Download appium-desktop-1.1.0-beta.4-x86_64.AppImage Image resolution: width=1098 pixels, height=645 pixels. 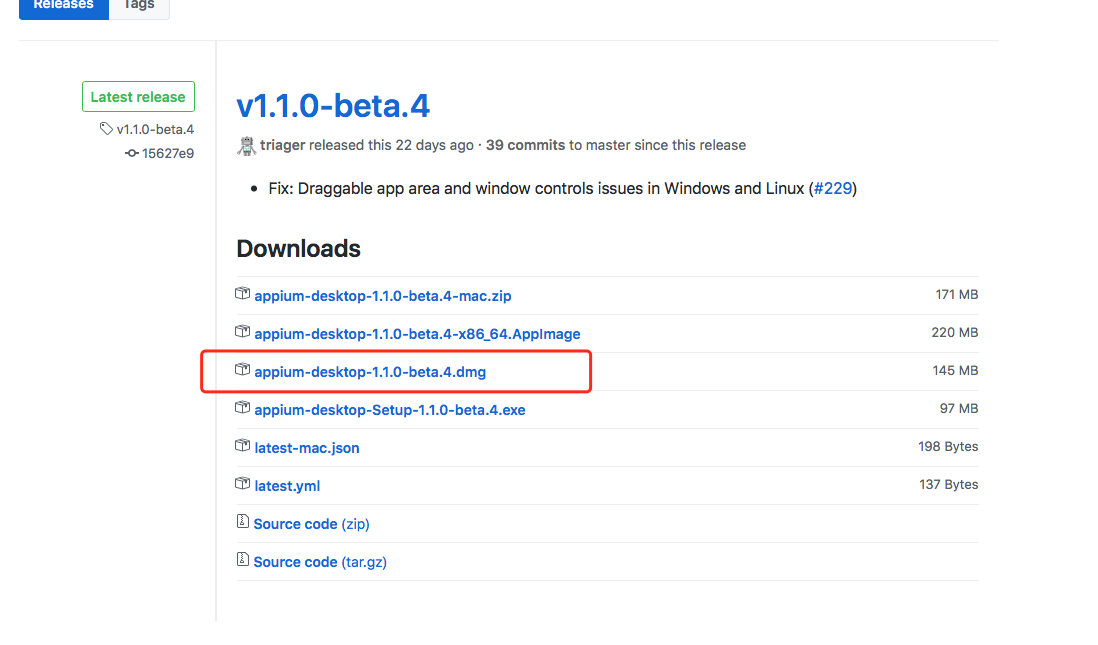pos(417,334)
